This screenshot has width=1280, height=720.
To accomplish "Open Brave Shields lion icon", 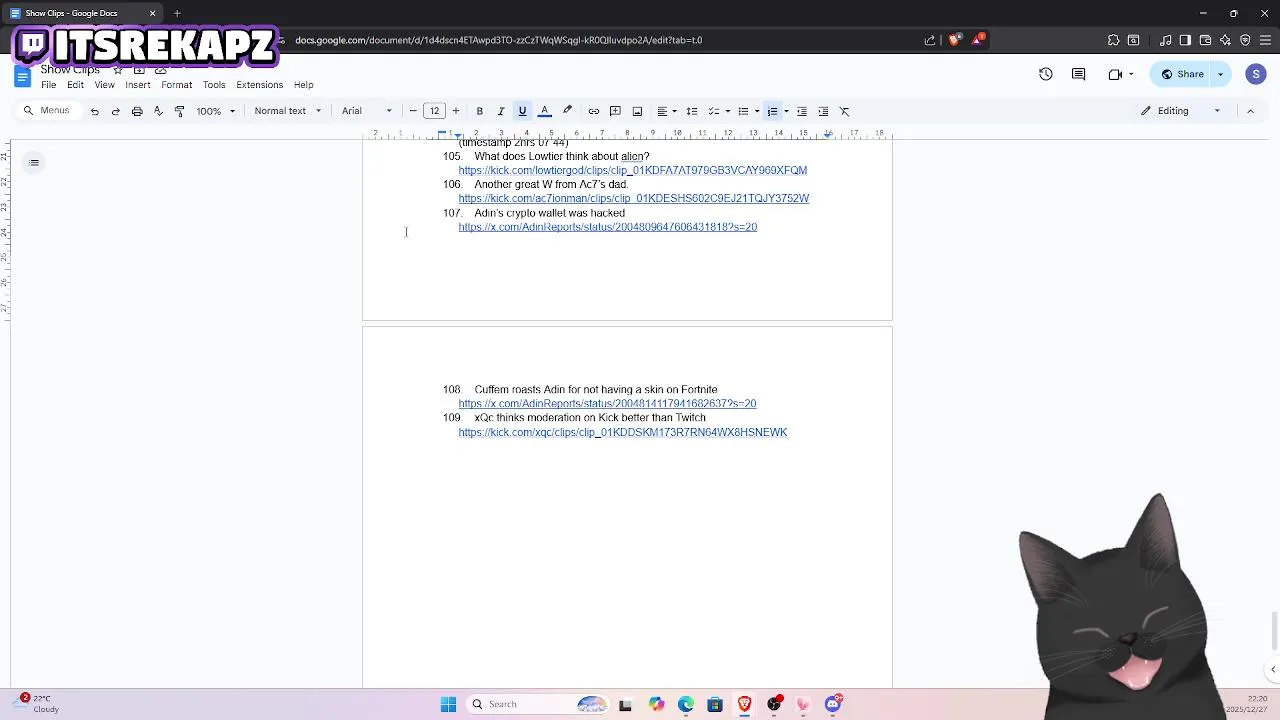I will 954,40.
